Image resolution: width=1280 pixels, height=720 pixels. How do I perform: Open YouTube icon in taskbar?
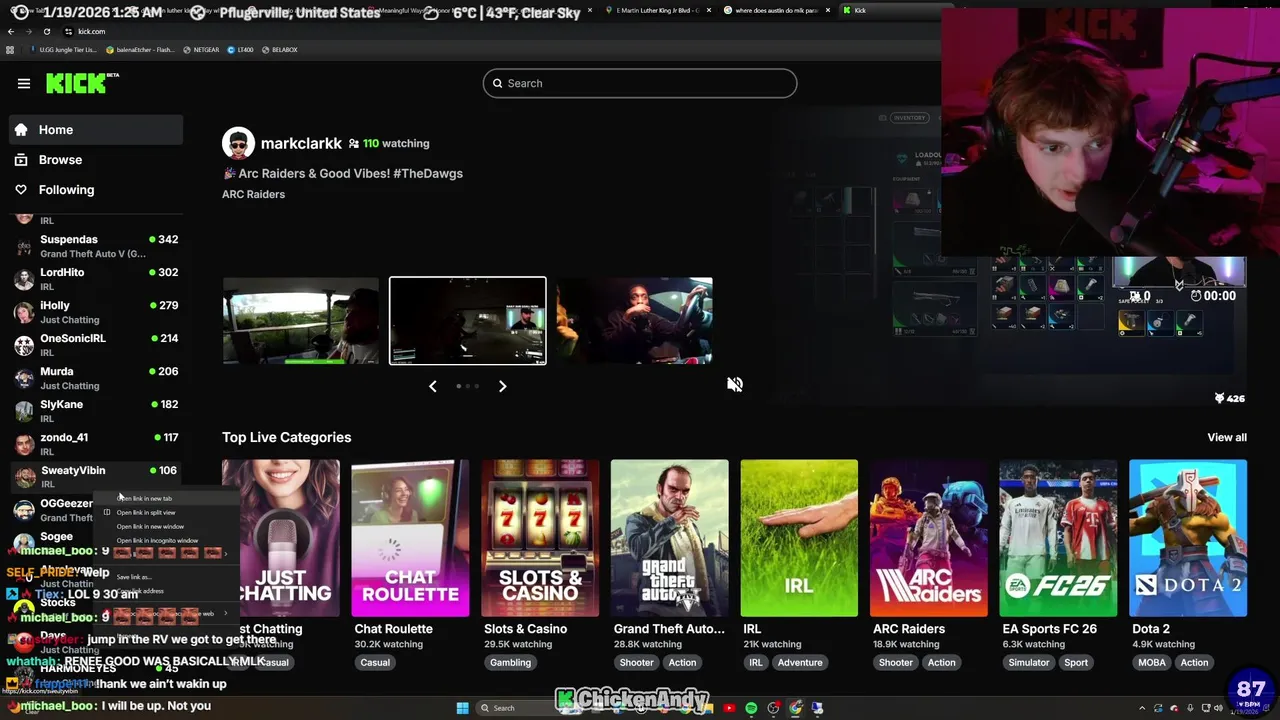[729, 708]
